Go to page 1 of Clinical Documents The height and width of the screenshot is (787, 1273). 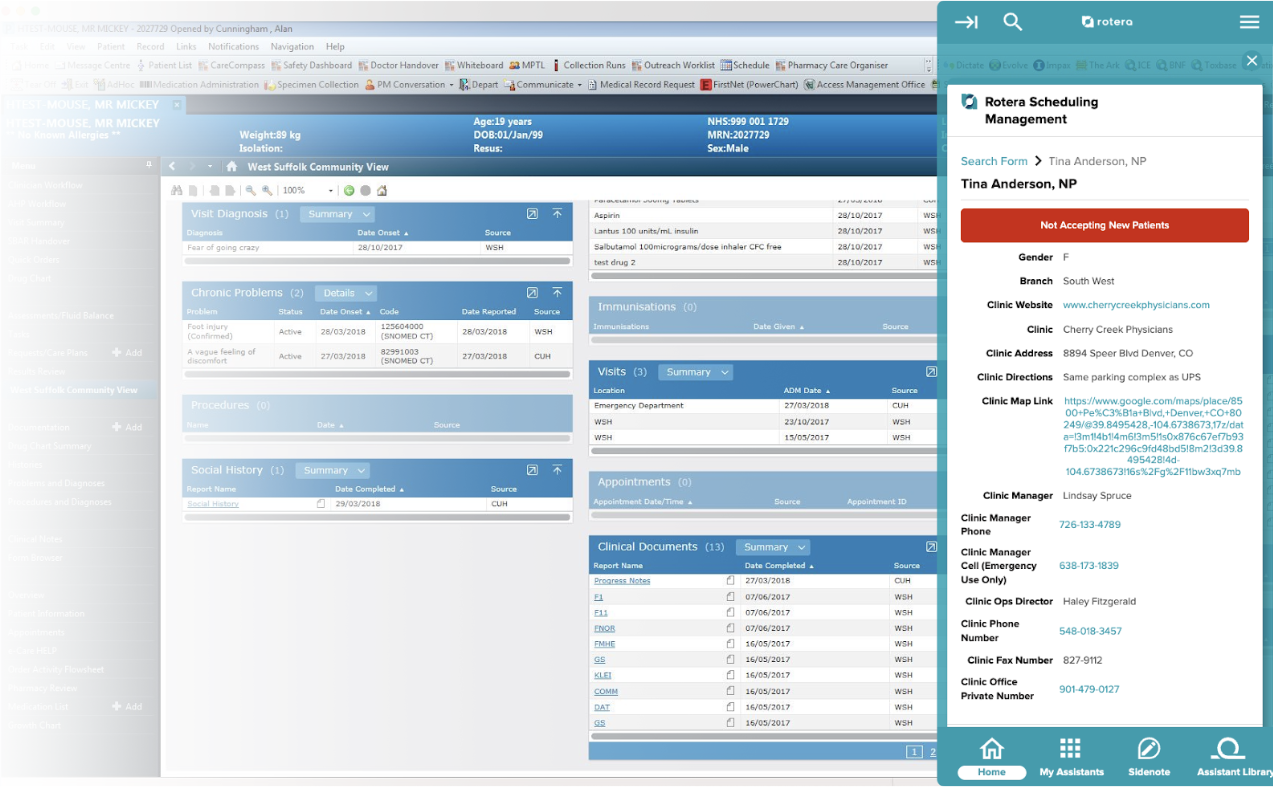913,751
